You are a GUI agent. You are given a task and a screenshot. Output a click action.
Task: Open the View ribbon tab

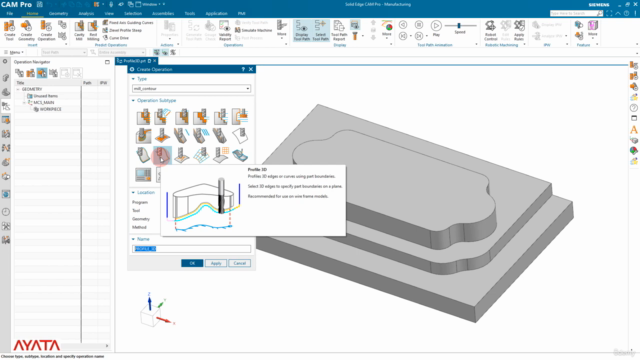[109, 13]
